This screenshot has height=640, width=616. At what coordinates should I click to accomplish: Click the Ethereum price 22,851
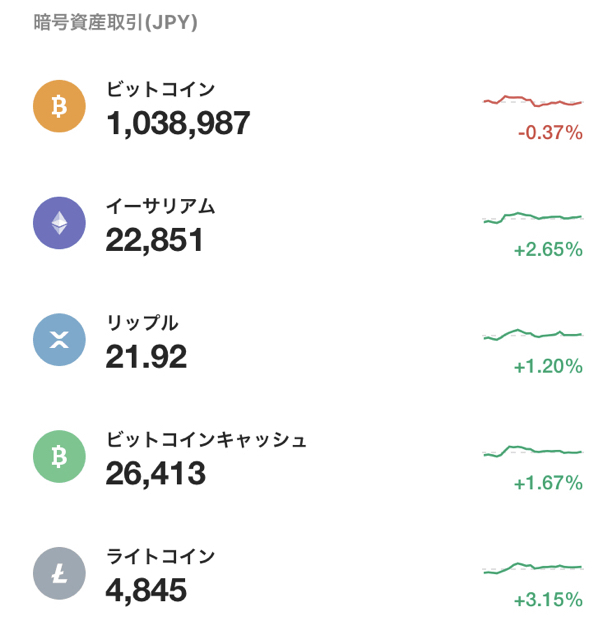(154, 240)
